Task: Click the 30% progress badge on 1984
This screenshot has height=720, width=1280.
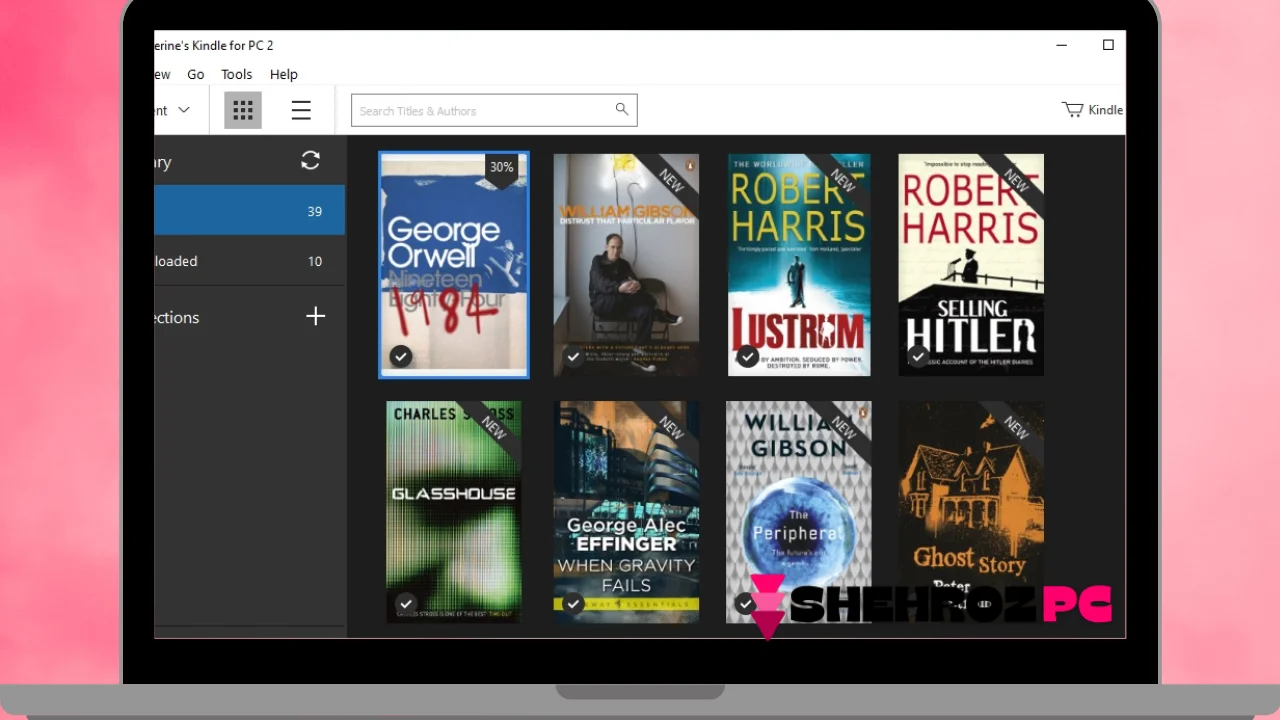Action: tap(501, 169)
